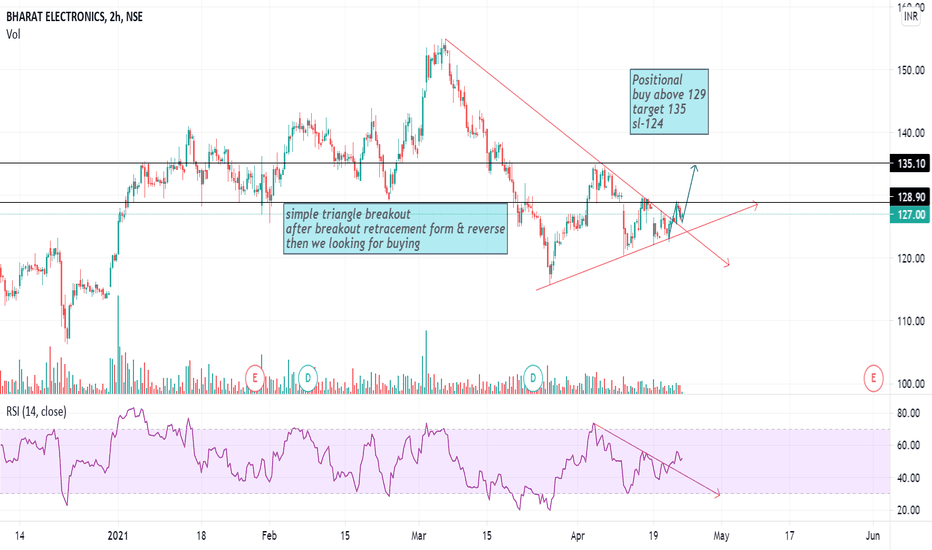Click the May date label on time axis

pos(721,536)
